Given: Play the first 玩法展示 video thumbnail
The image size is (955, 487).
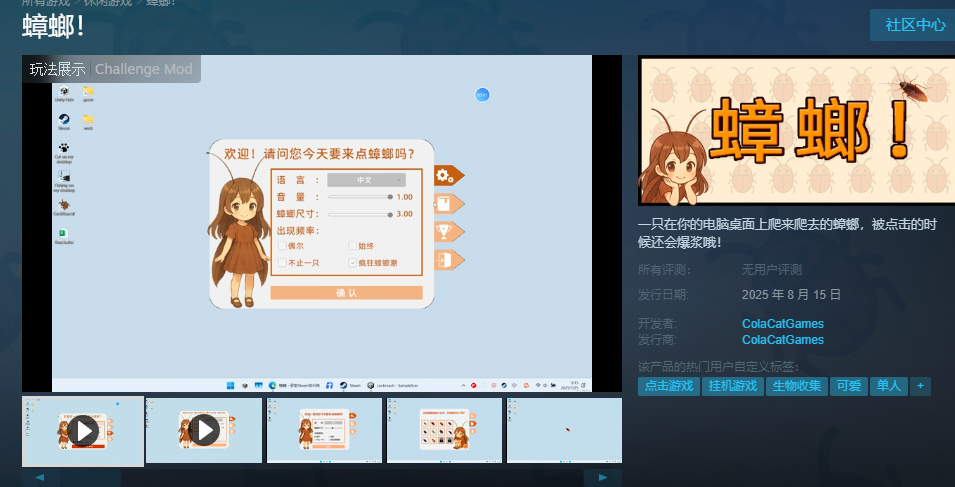Looking at the screenshot, I should point(83,431).
